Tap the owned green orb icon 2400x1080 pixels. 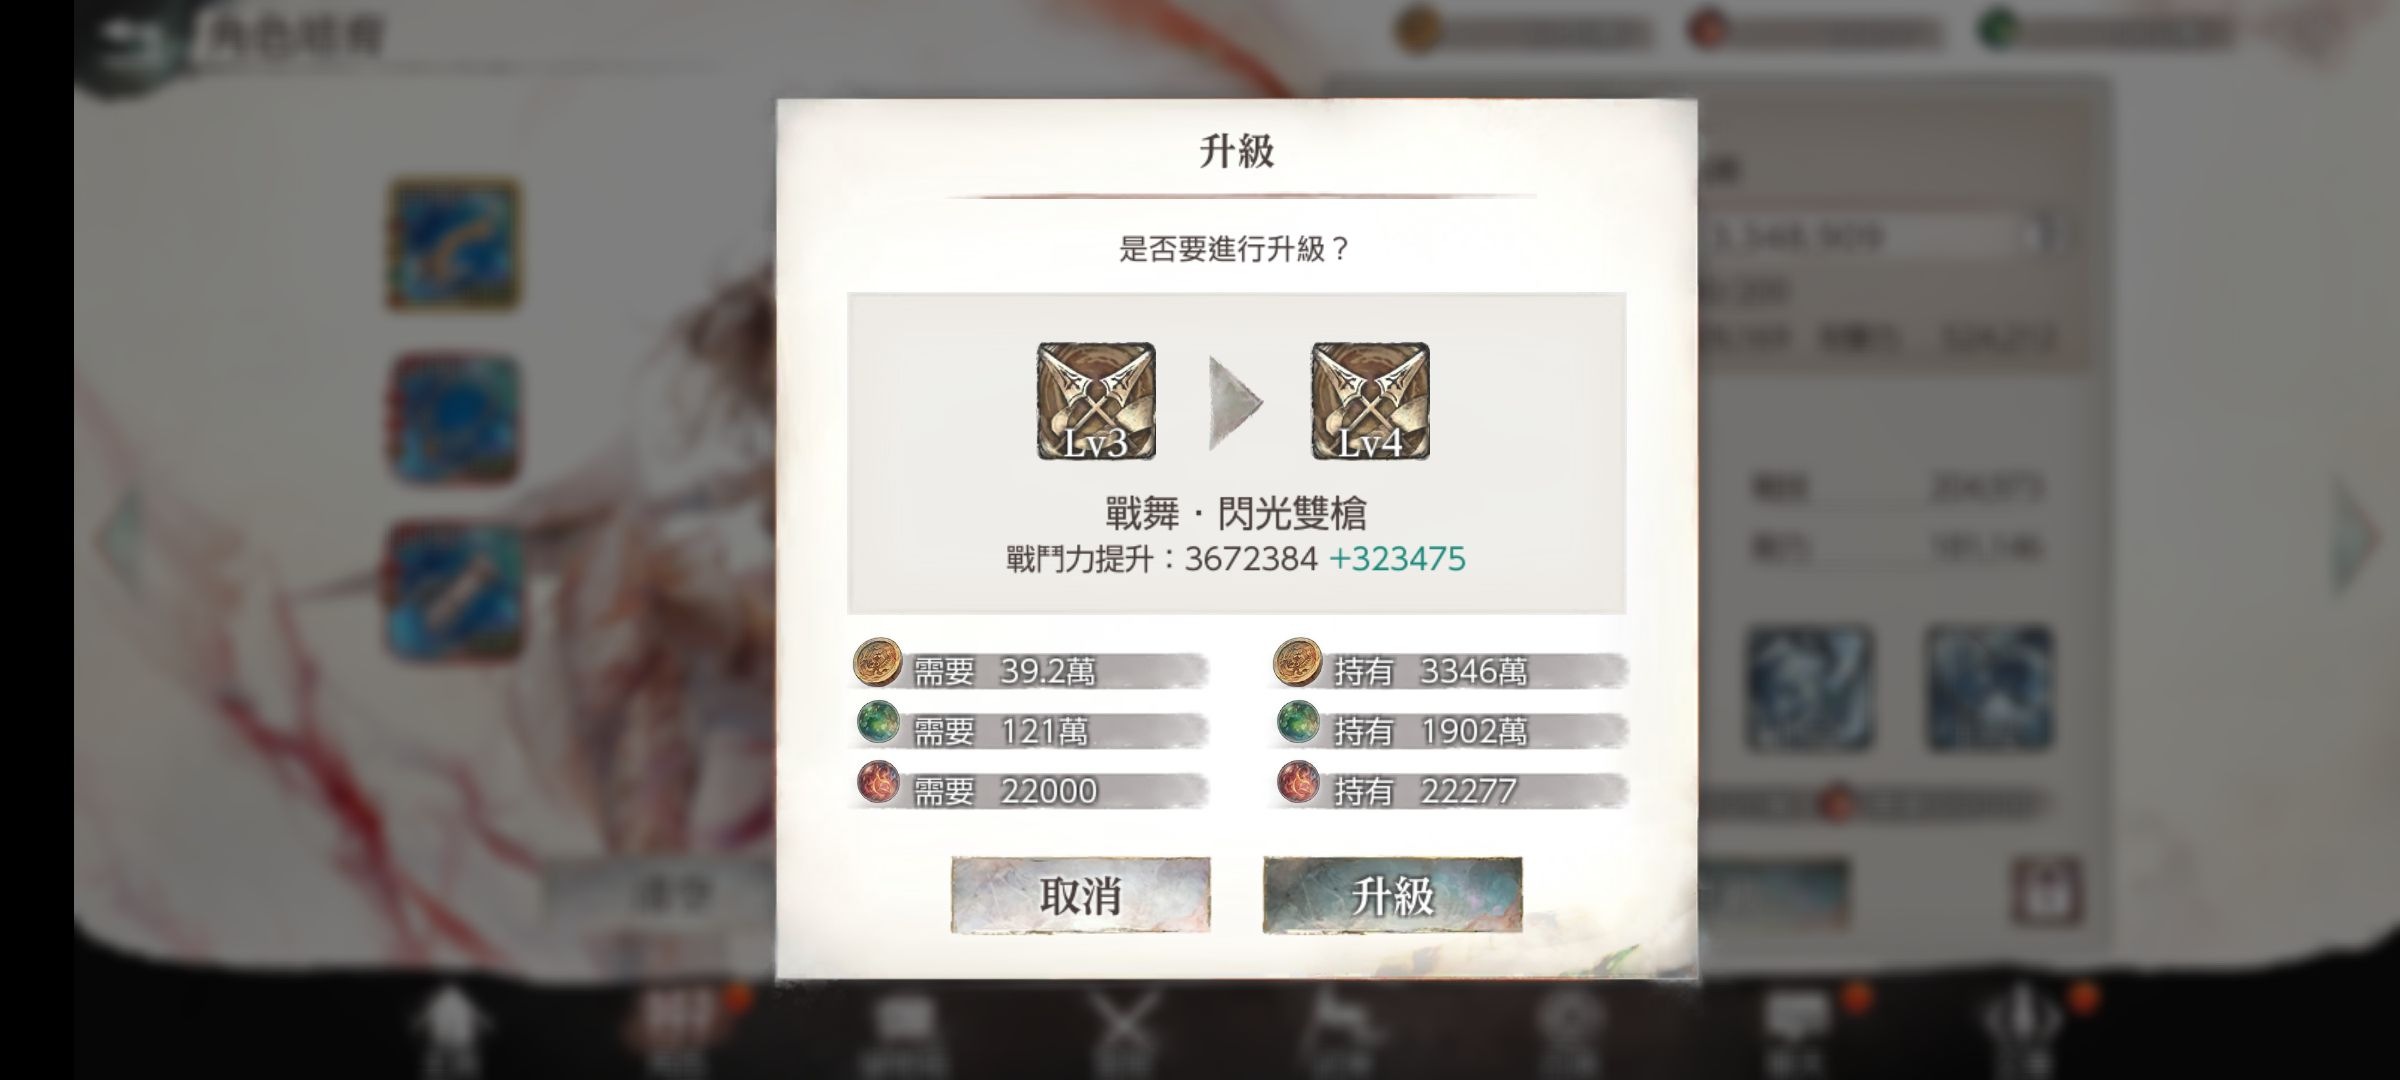click(1297, 724)
